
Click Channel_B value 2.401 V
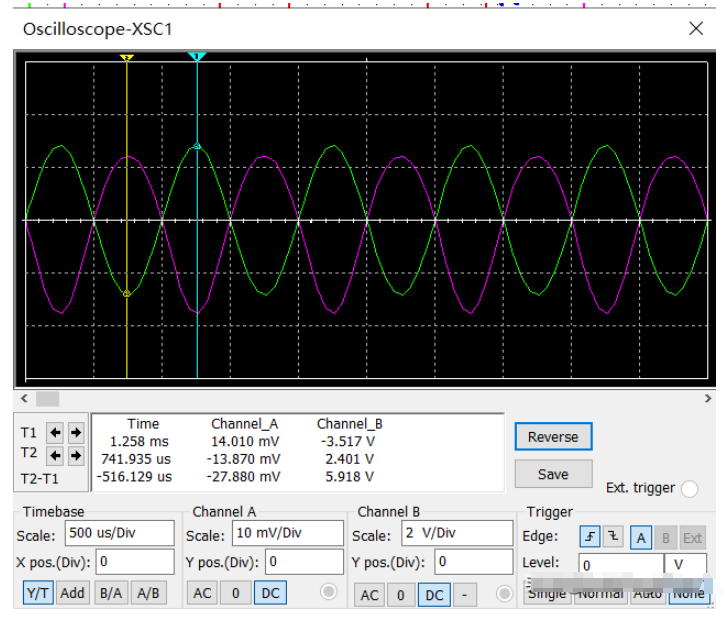[350, 459]
